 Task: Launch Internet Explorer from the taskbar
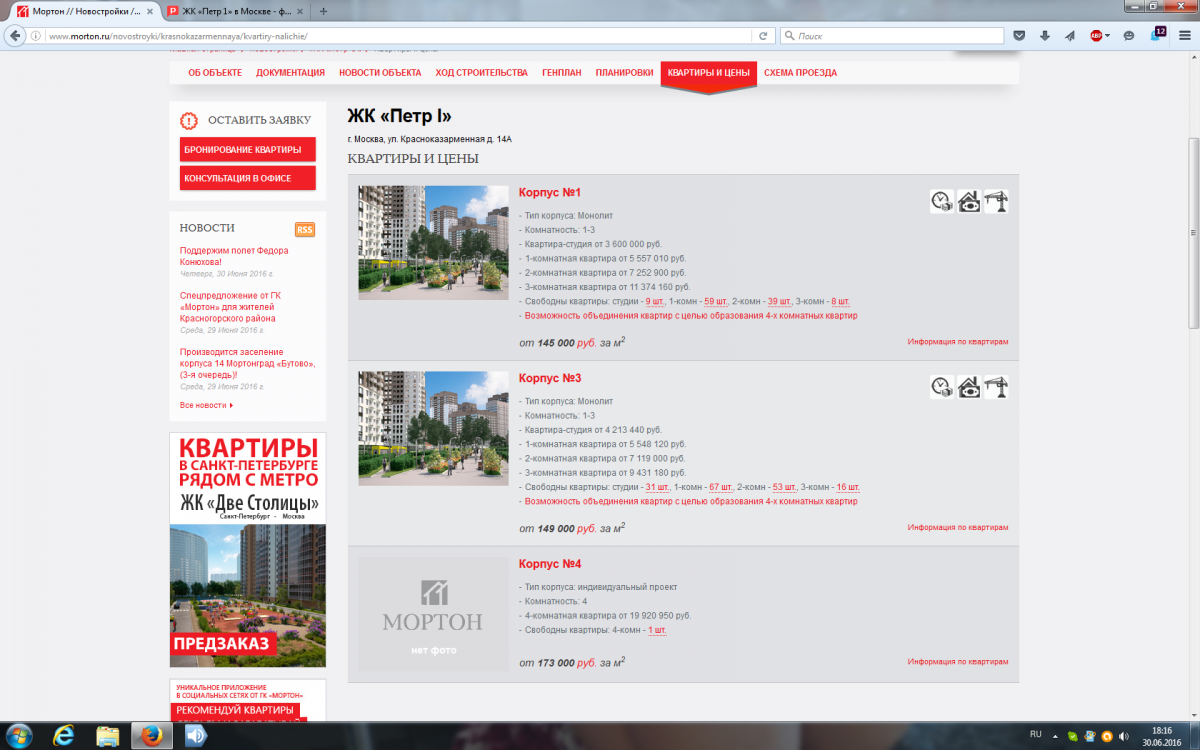coord(65,735)
